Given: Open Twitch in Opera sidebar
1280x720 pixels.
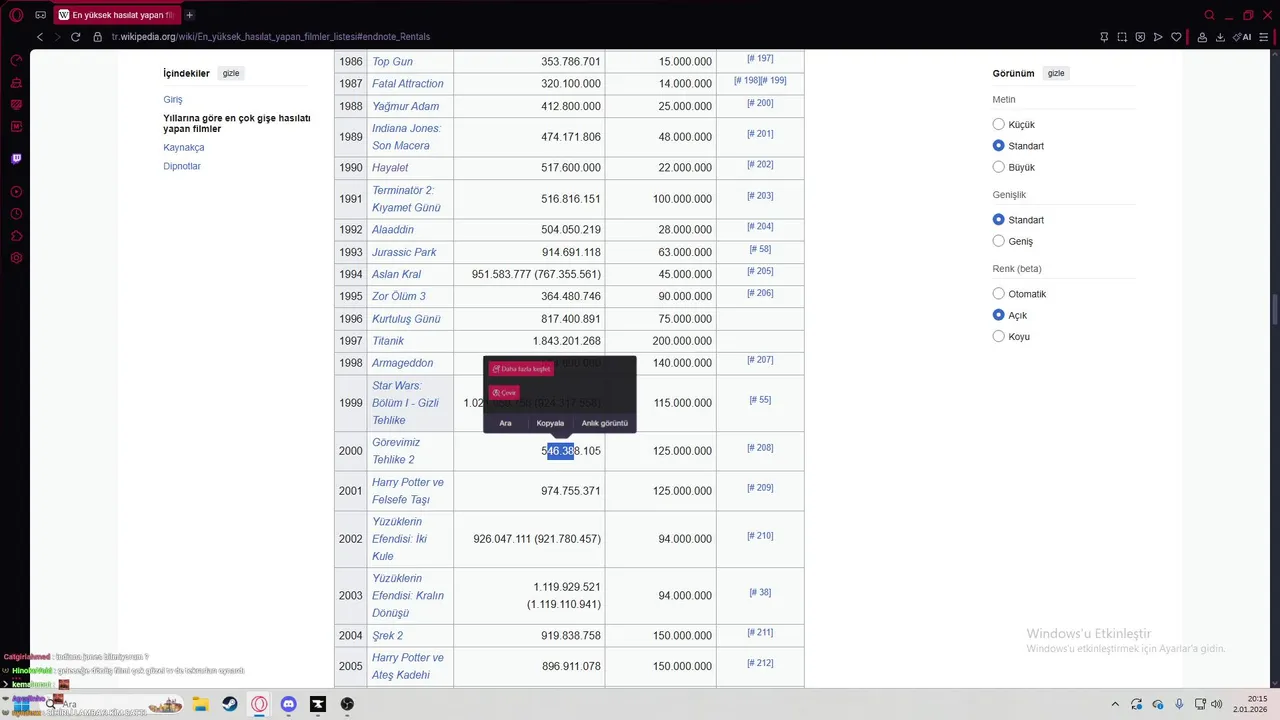Looking at the screenshot, I should click(x=16, y=158).
